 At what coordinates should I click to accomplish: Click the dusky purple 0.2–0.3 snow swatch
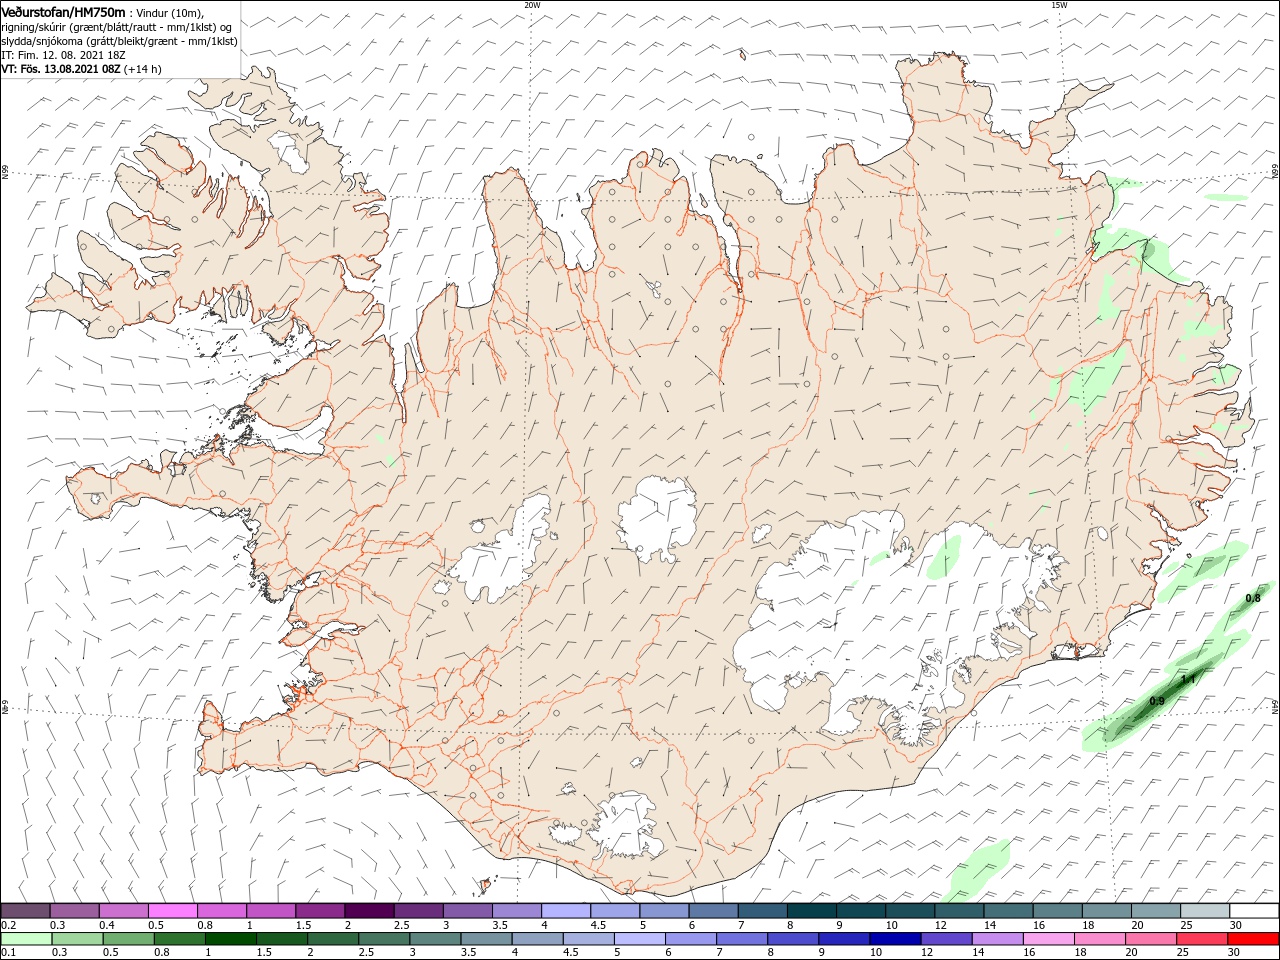[25, 911]
